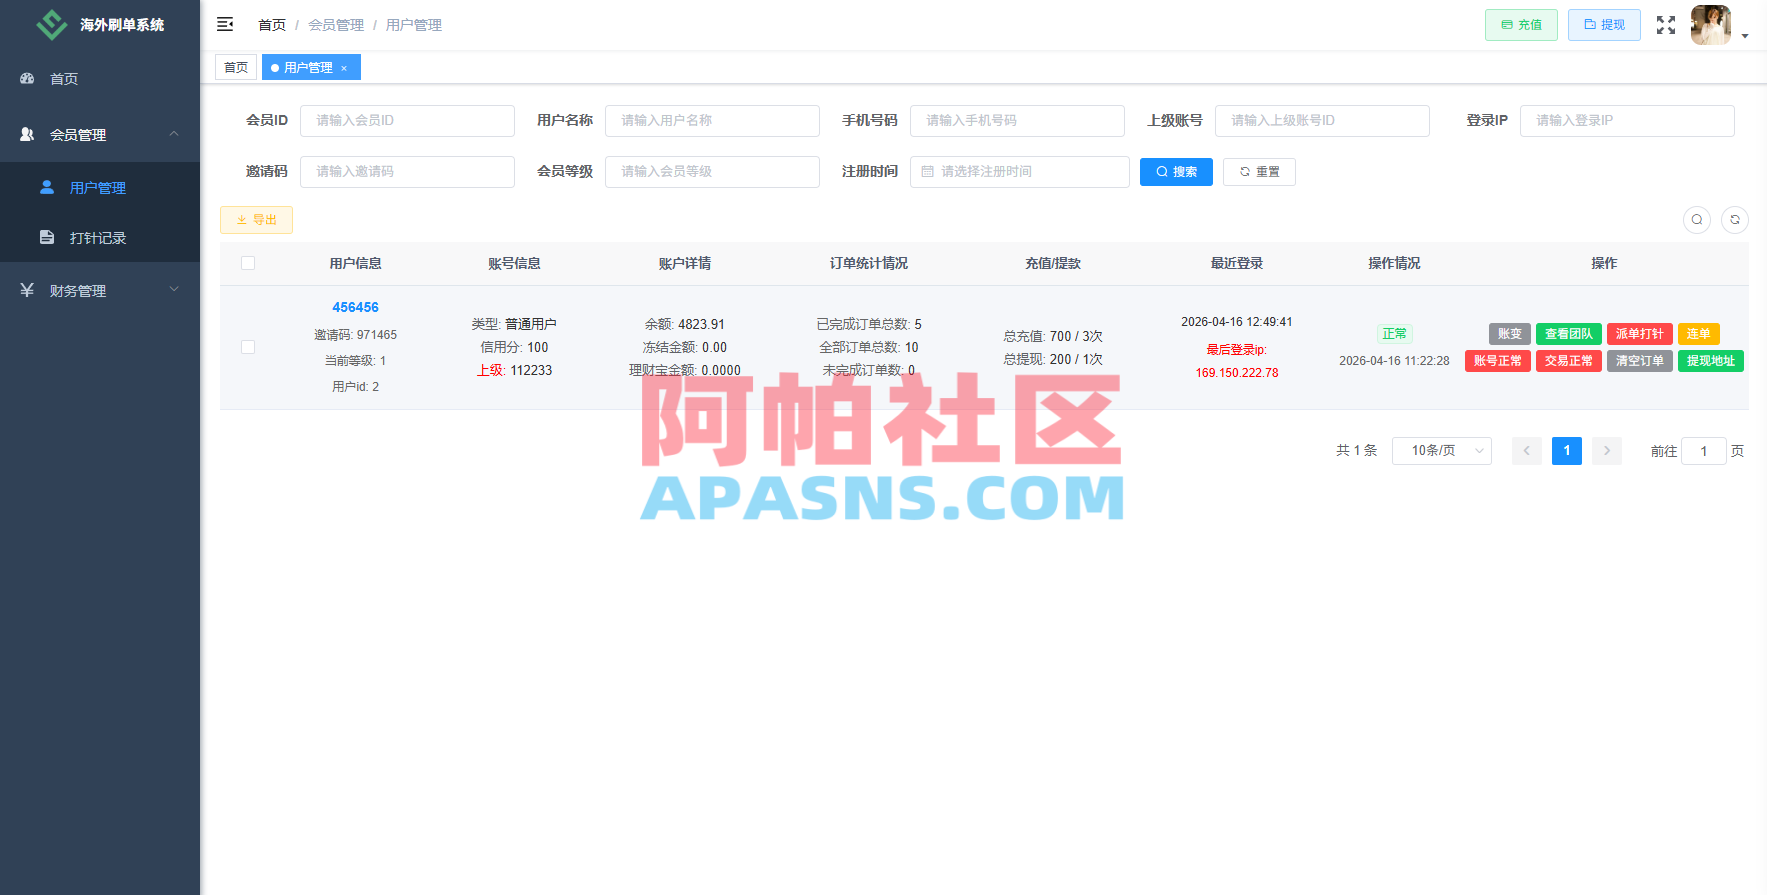
Task: Open the 注册时间 date picker
Action: tap(1020, 172)
